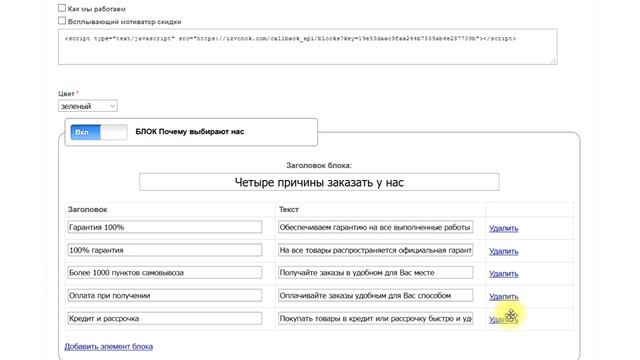
Task: Edit text 'Получайте заказы в удобном для Вас месте'
Action: [x=376, y=273]
